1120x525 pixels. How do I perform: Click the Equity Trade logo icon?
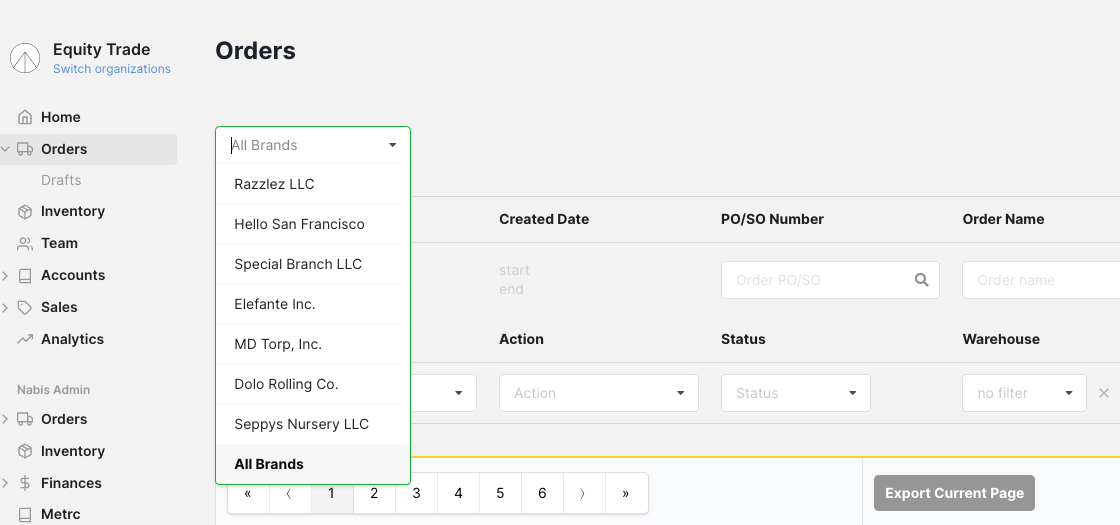tap(25, 58)
